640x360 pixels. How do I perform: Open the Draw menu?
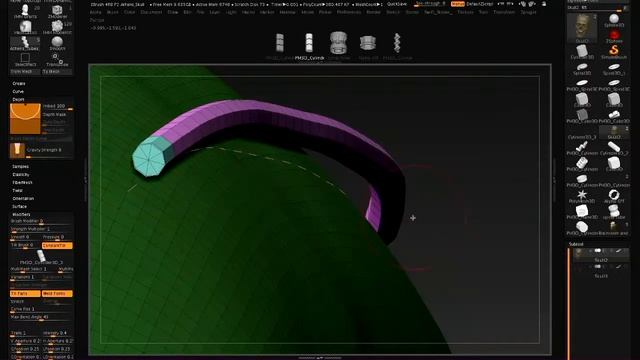coord(173,12)
